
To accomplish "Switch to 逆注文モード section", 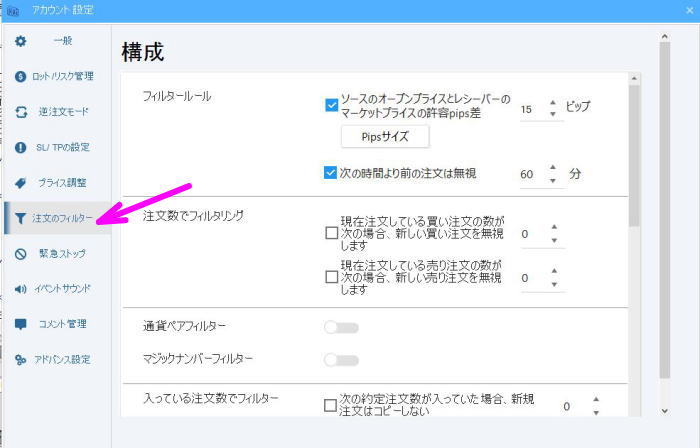I will pos(58,112).
